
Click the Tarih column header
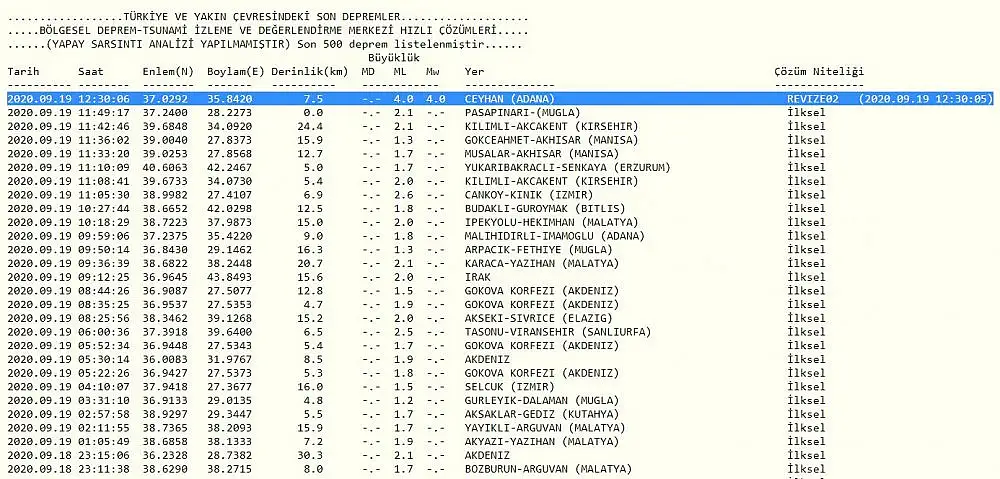[24, 71]
